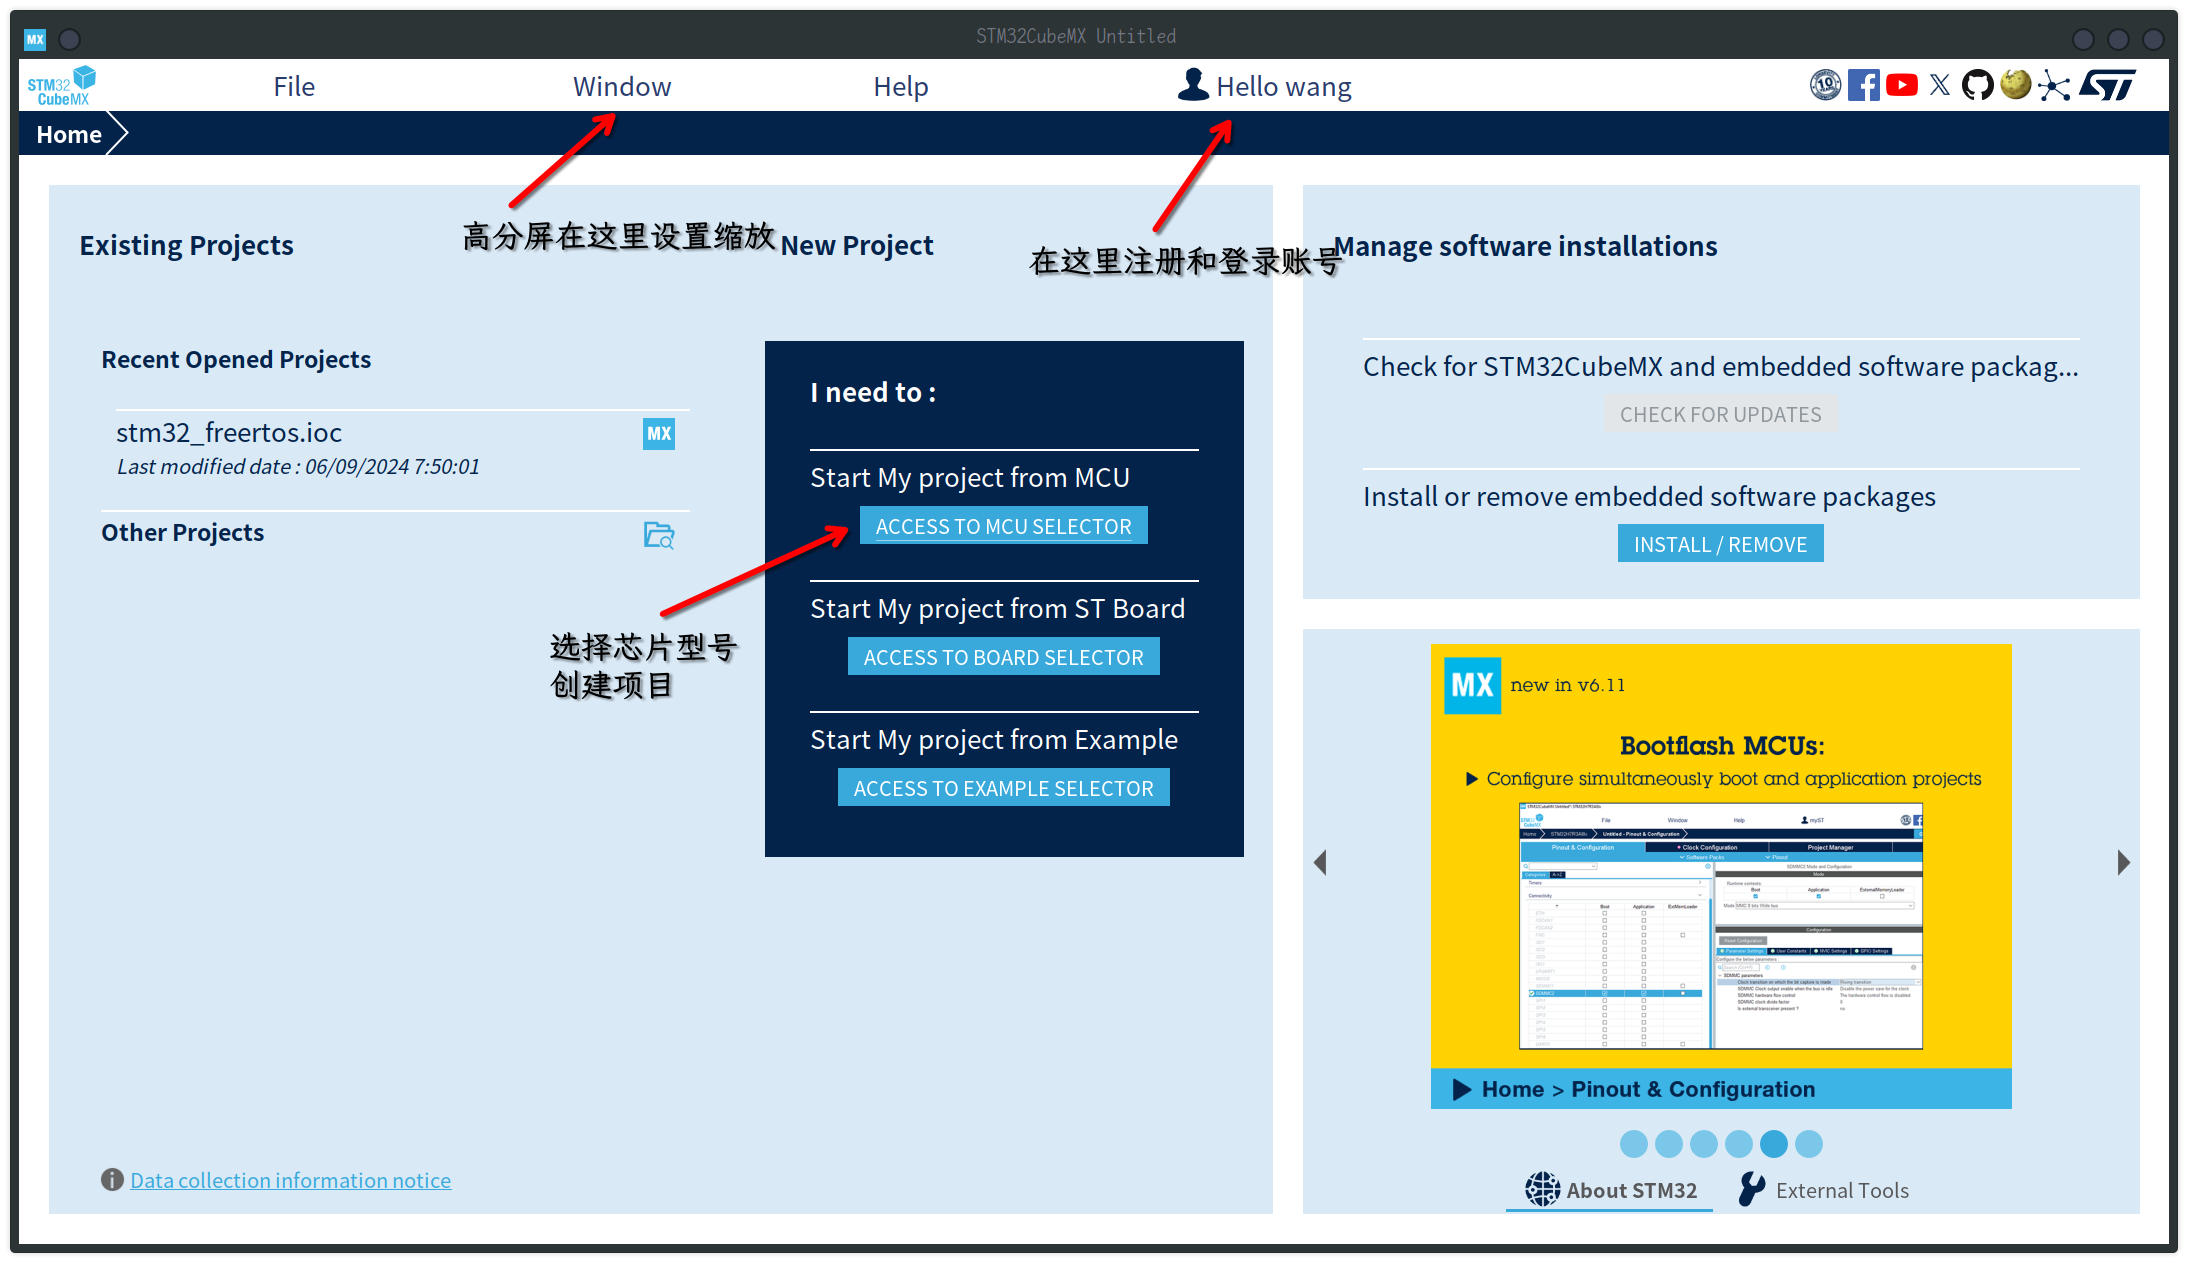Viewport: 2188px width, 1263px height.
Task: Click Install or remove embedded software packages text
Action: pos(1649,496)
